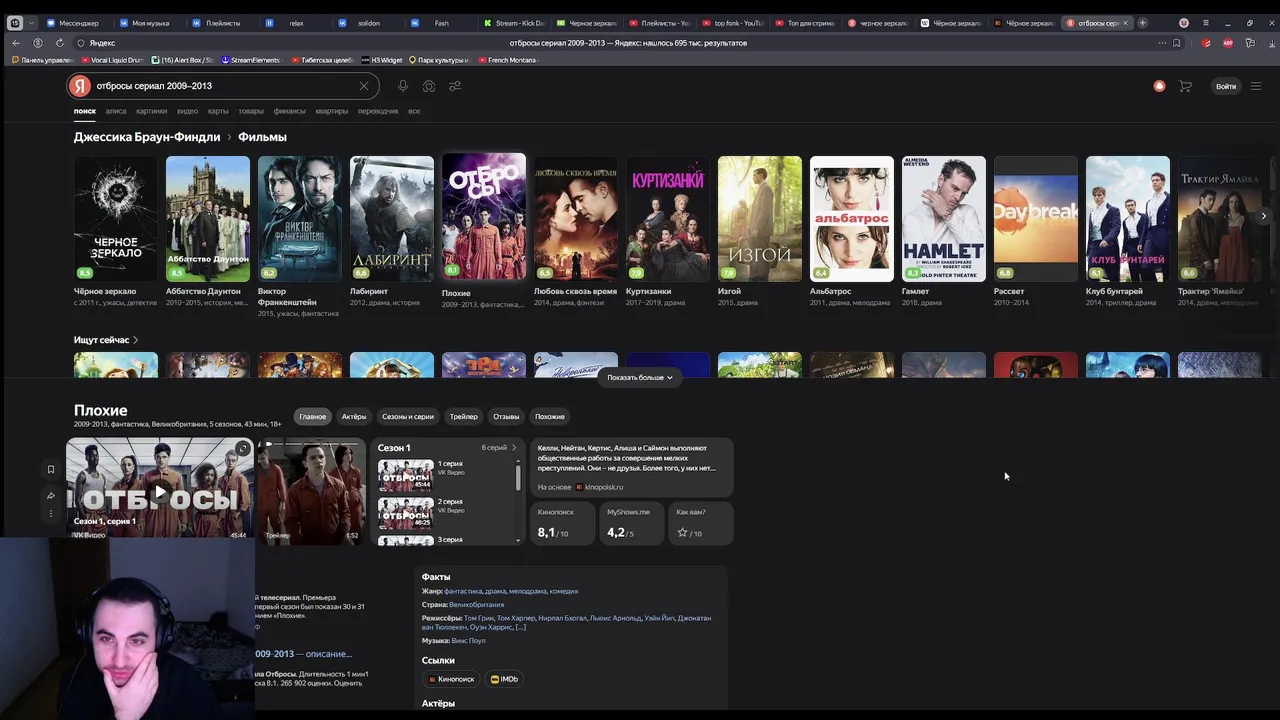Click the Yandex logo in search box
Screen dimensions: 1280x720
80,86
